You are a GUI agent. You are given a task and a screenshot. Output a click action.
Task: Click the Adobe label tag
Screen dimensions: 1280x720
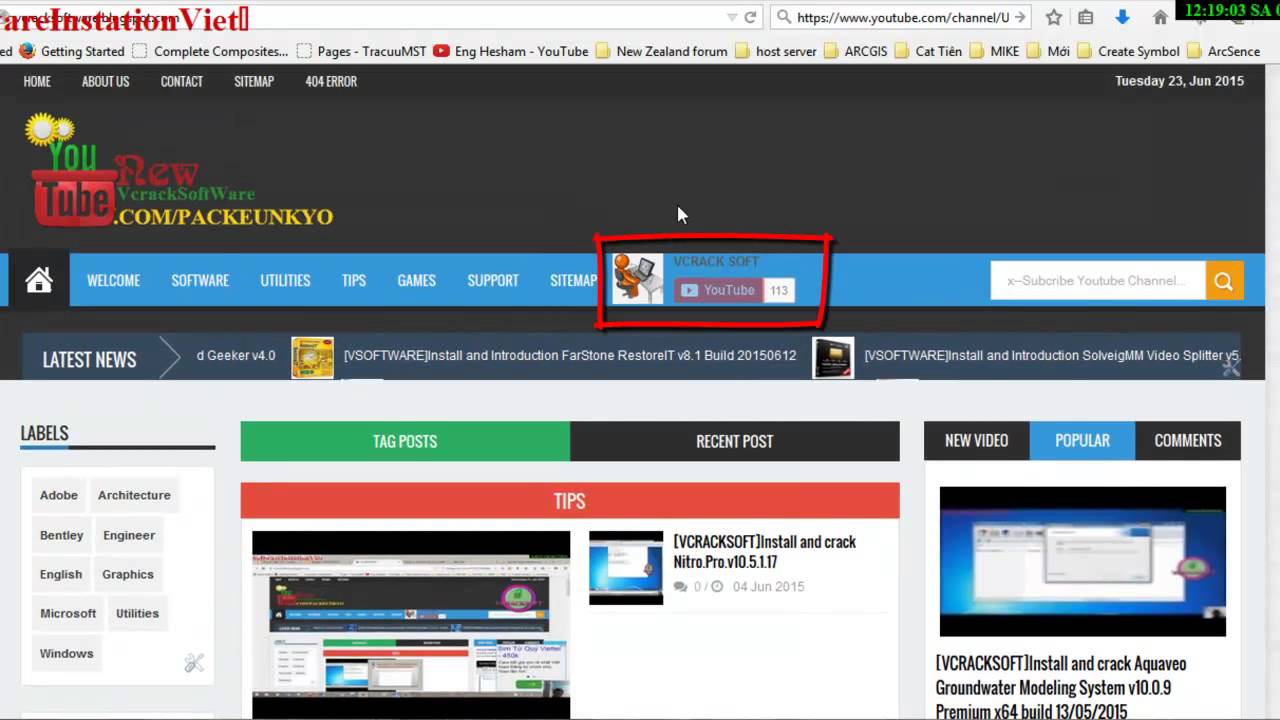(x=59, y=495)
